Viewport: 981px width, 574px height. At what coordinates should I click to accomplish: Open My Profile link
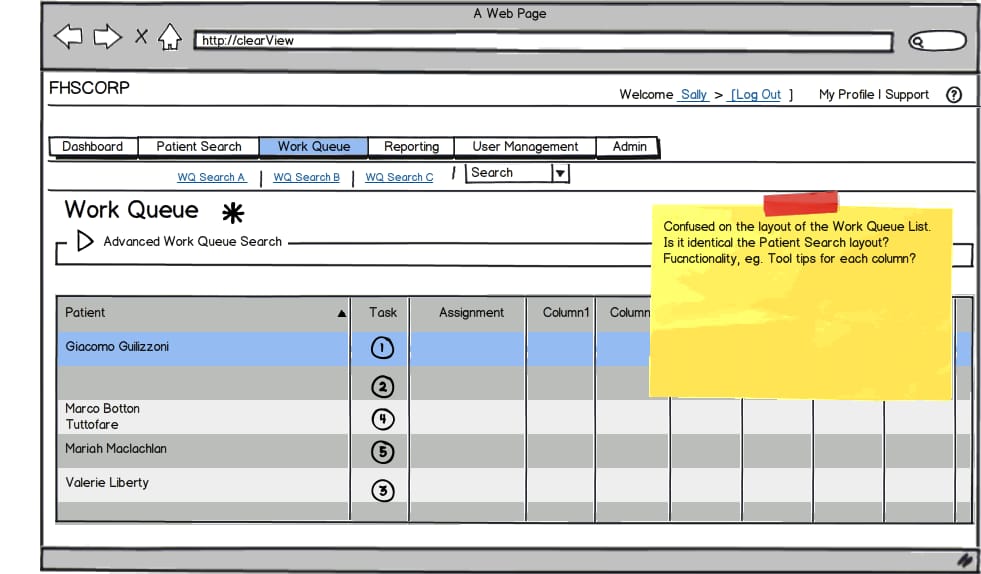tap(846, 95)
